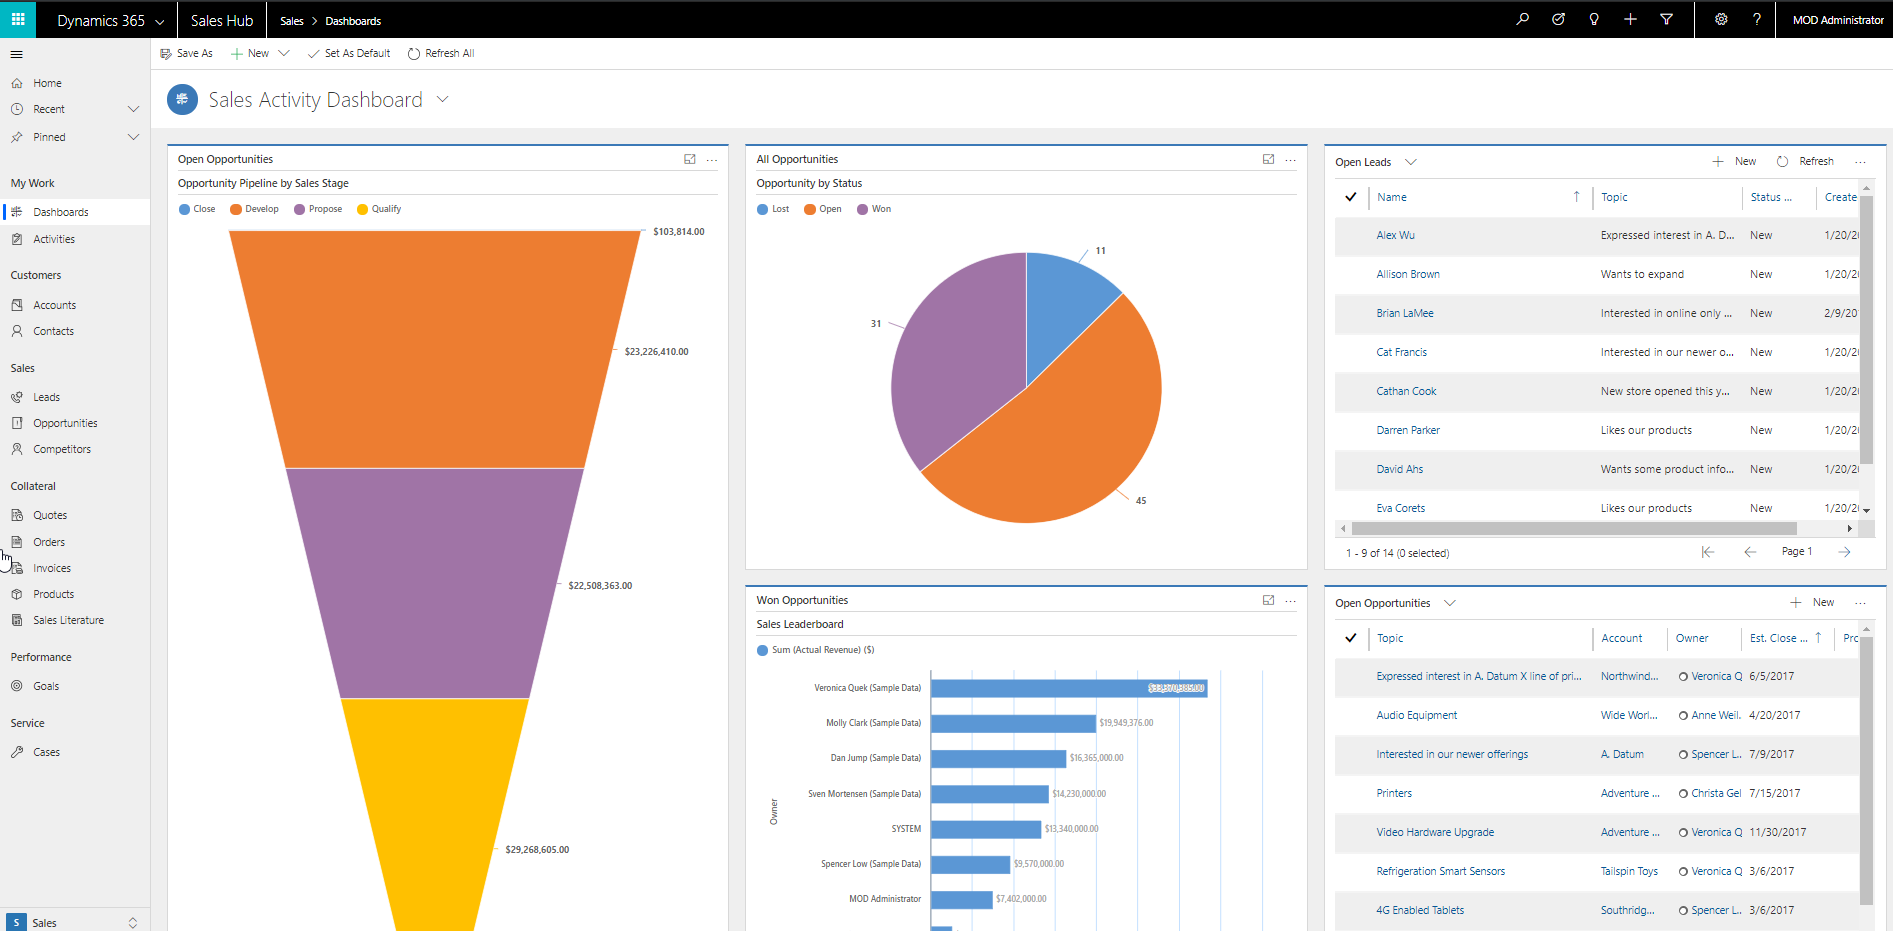This screenshot has width=1893, height=931.
Task: Click the hamburger menu to collapse sidebar
Action: click(x=16, y=54)
